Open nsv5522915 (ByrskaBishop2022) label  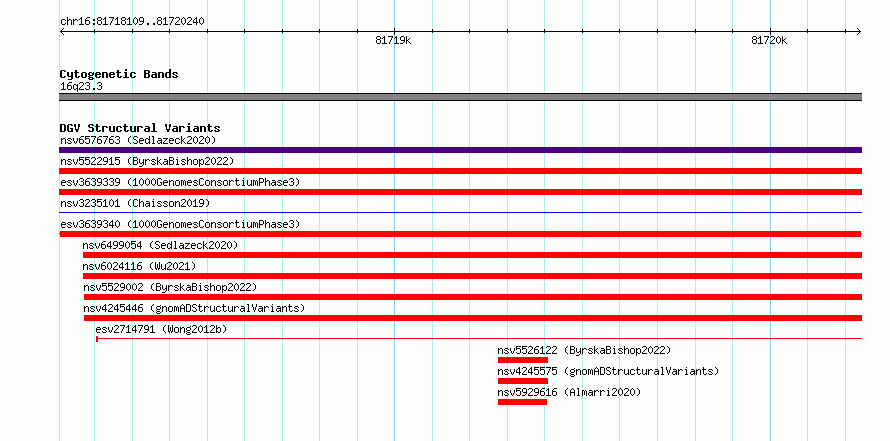pyautogui.click(x=147, y=161)
